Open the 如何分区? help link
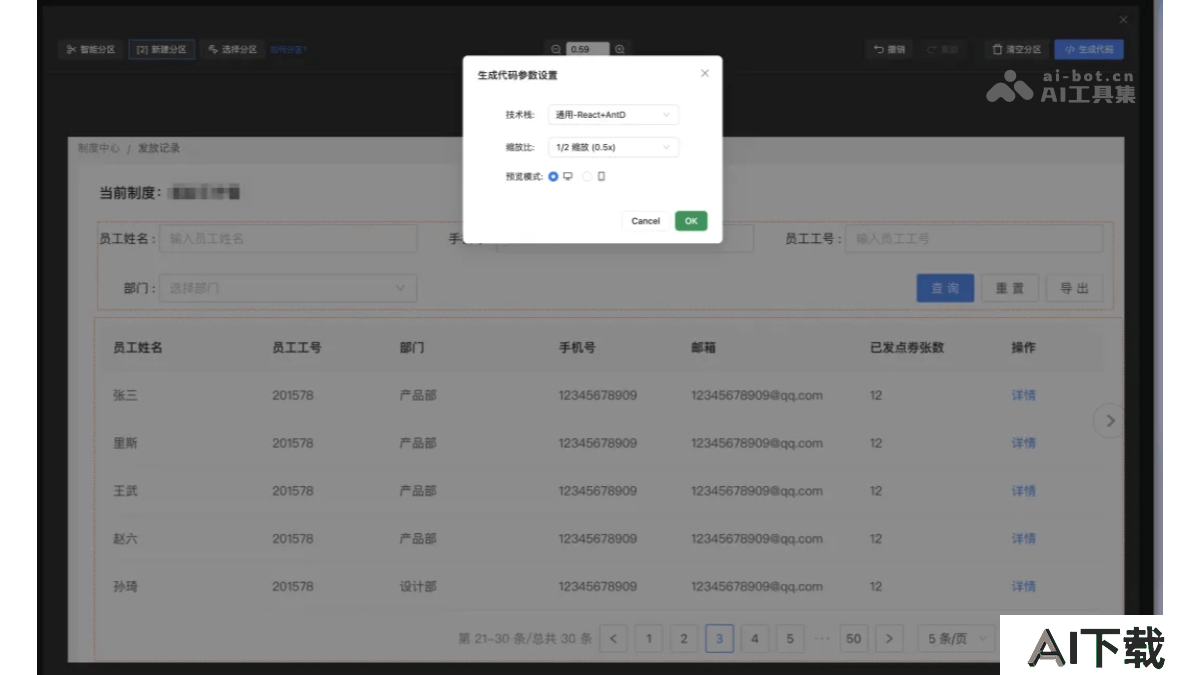This screenshot has width=1200, height=675. point(288,49)
